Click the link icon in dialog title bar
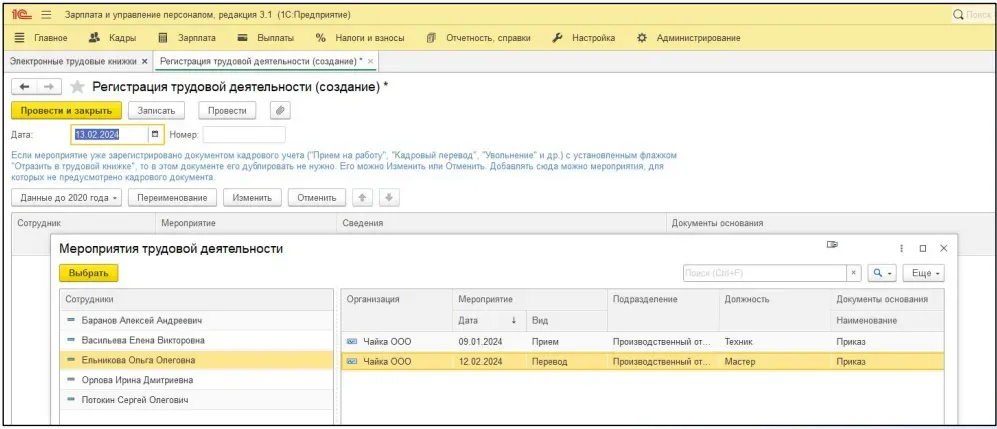 [832, 245]
